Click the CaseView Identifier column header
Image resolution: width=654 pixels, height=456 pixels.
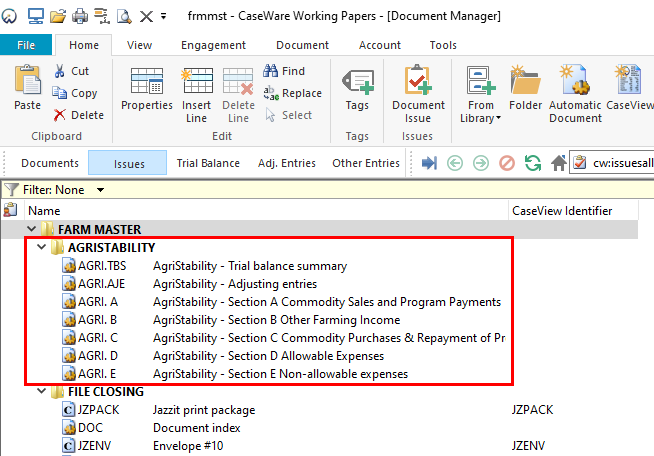[x=573, y=211]
